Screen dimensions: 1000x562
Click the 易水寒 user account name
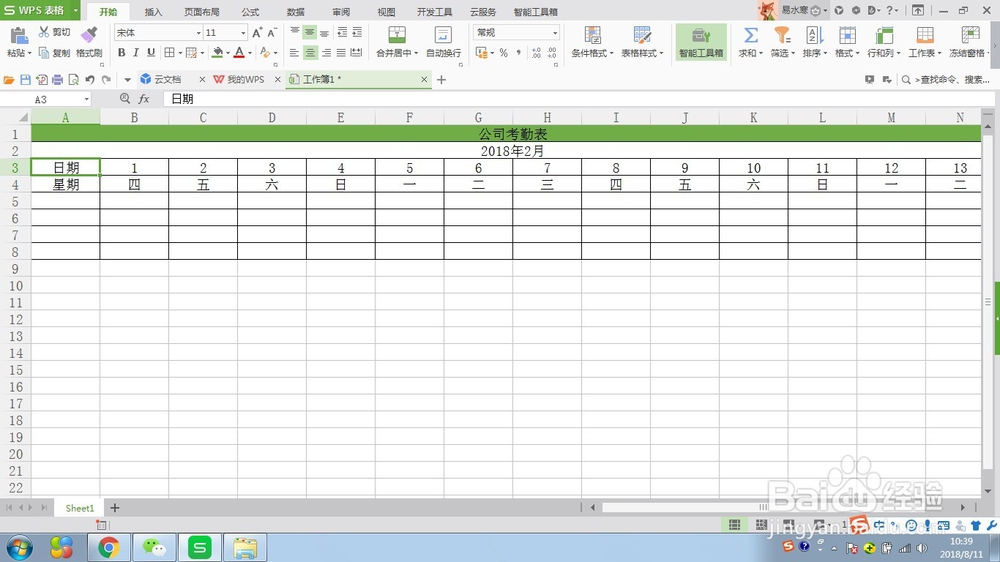[x=795, y=10]
